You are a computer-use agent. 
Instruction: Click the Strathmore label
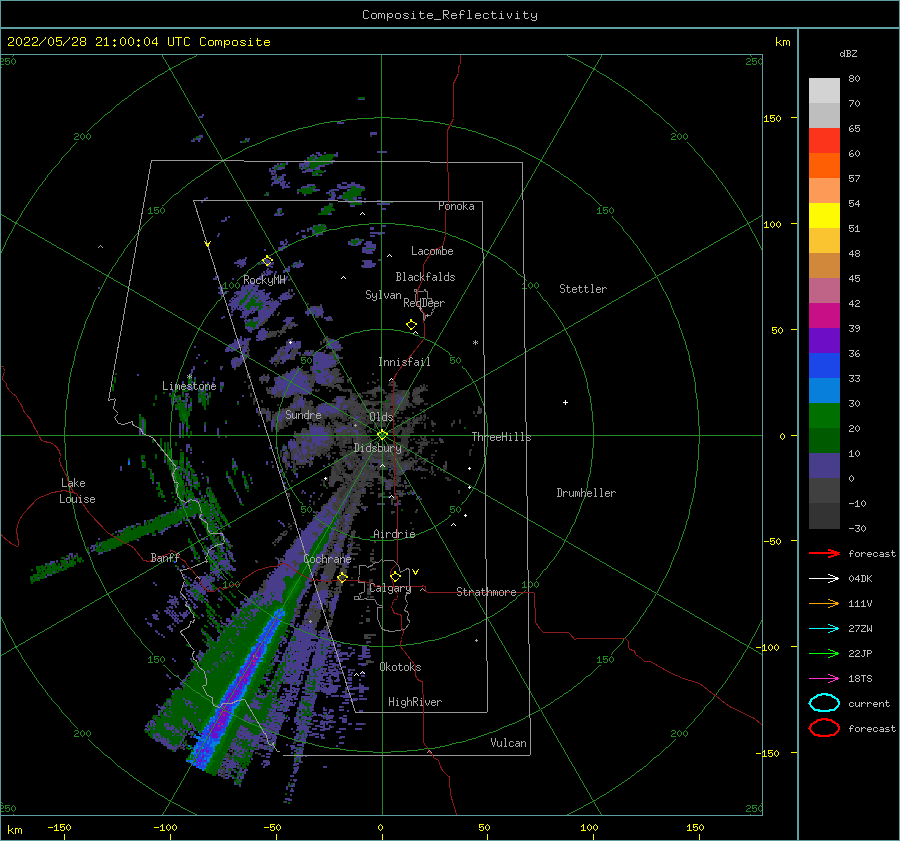point(486,592)
